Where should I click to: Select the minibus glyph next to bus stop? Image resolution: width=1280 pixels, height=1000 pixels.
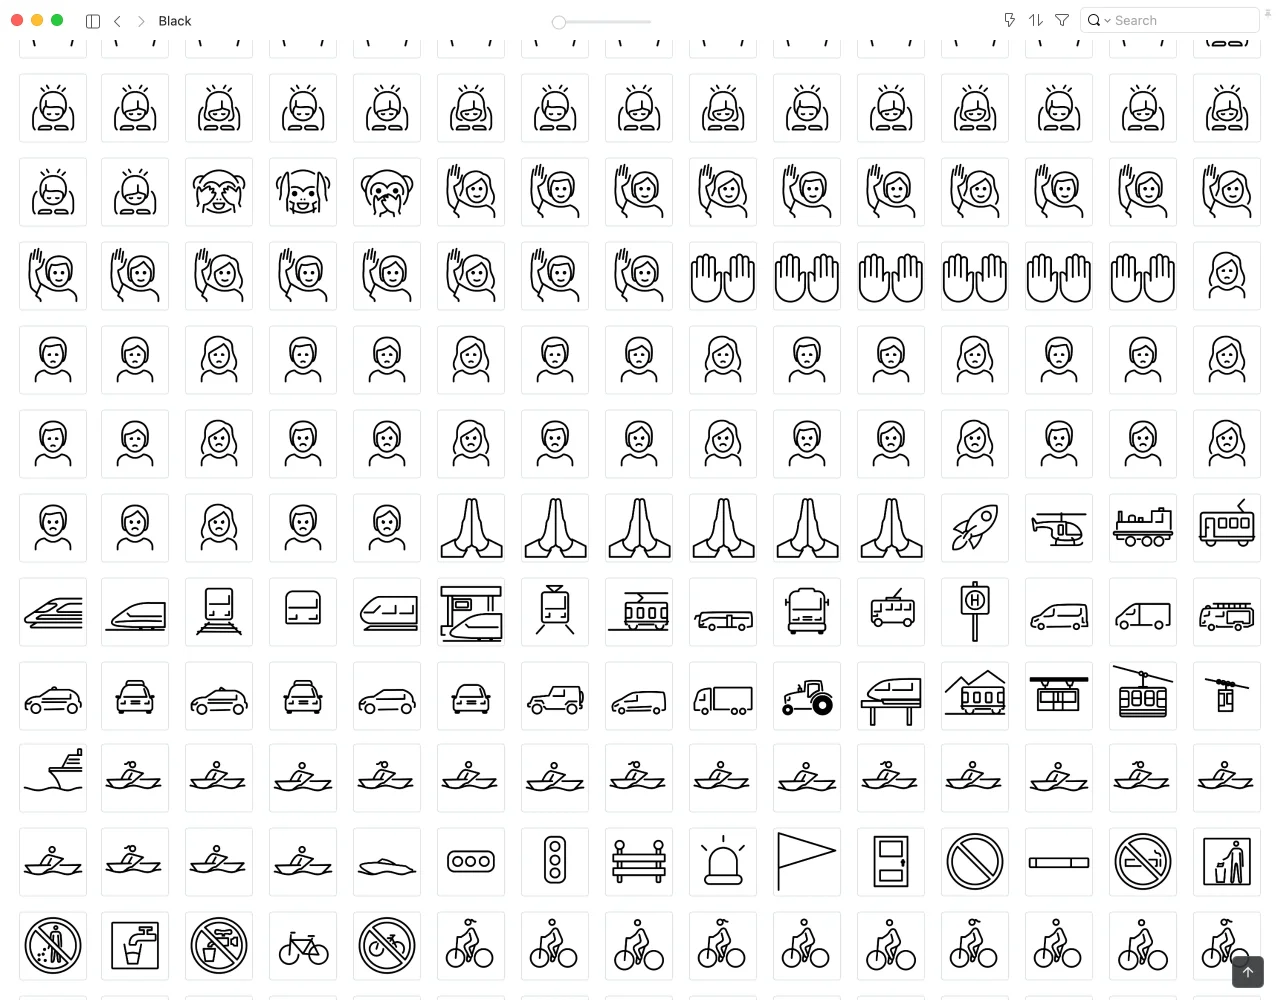1059,612
